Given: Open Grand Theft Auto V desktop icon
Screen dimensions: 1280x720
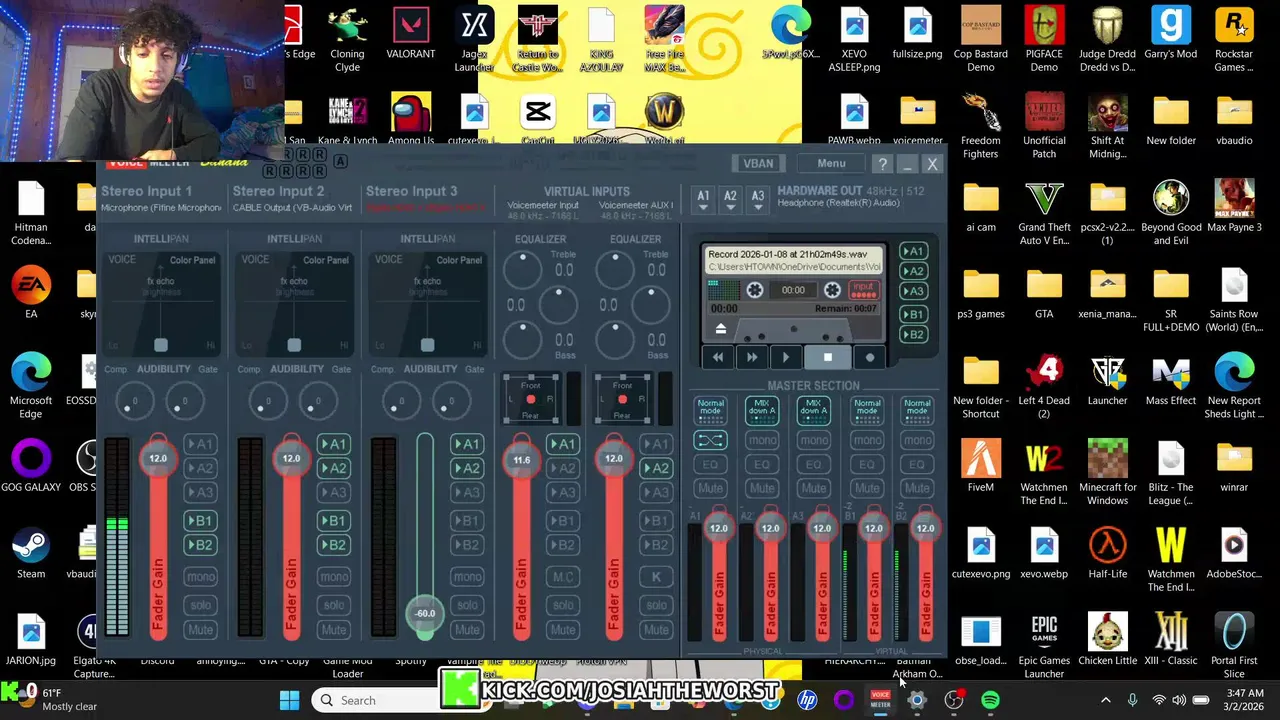Looking at the screenshot, I should tap(1044, 213).
